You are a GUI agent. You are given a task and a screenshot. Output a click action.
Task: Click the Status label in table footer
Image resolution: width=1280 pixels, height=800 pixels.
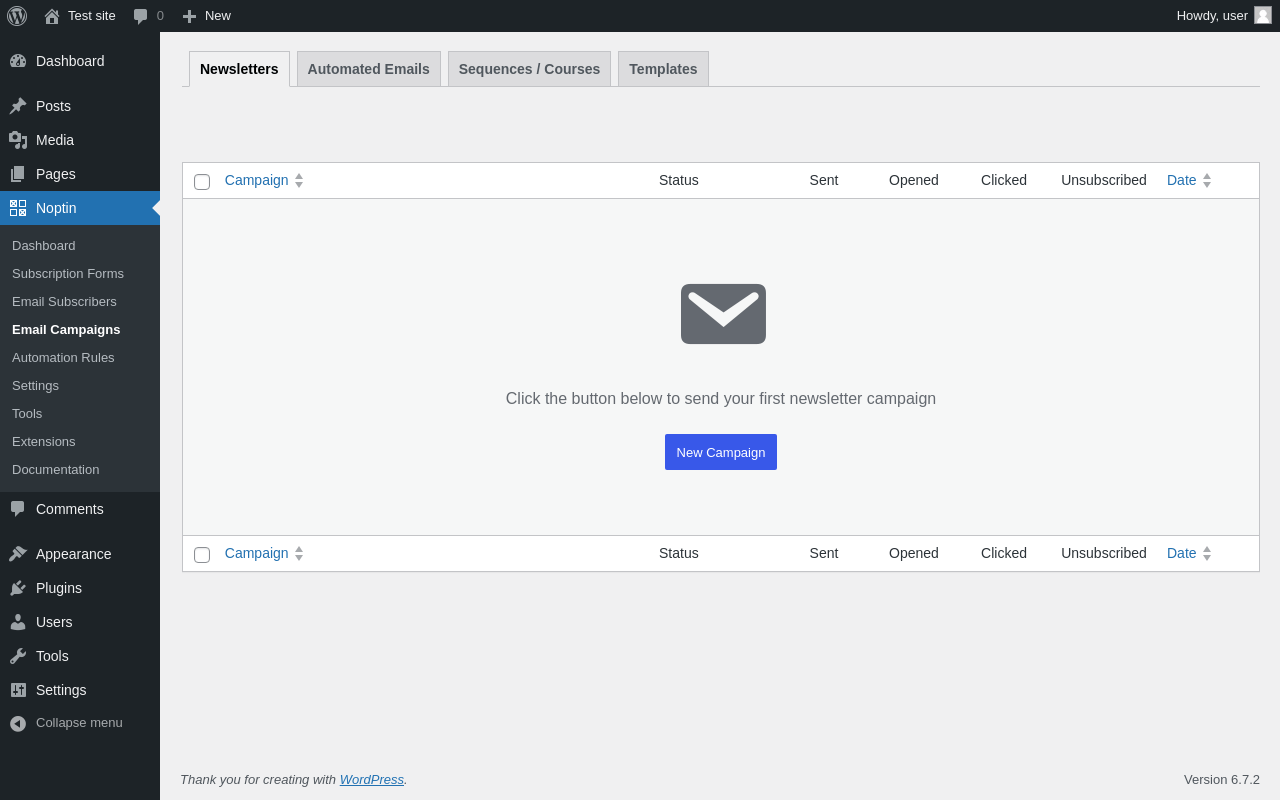[x=679, y=553]
